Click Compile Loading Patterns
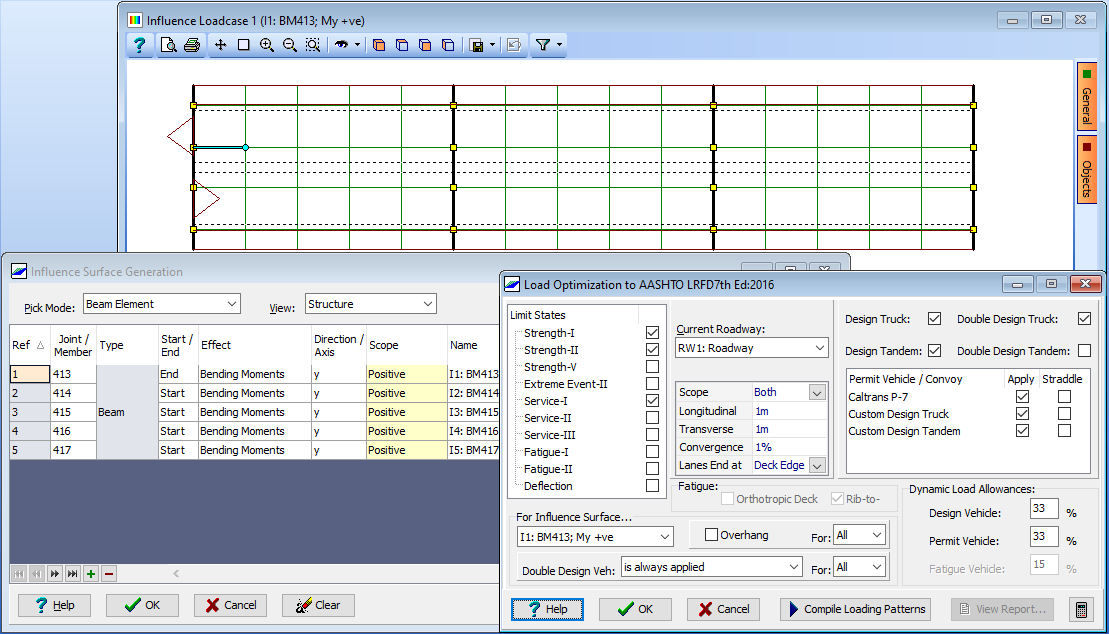This screenshot has width=1109, height=634. pos(855,609)
